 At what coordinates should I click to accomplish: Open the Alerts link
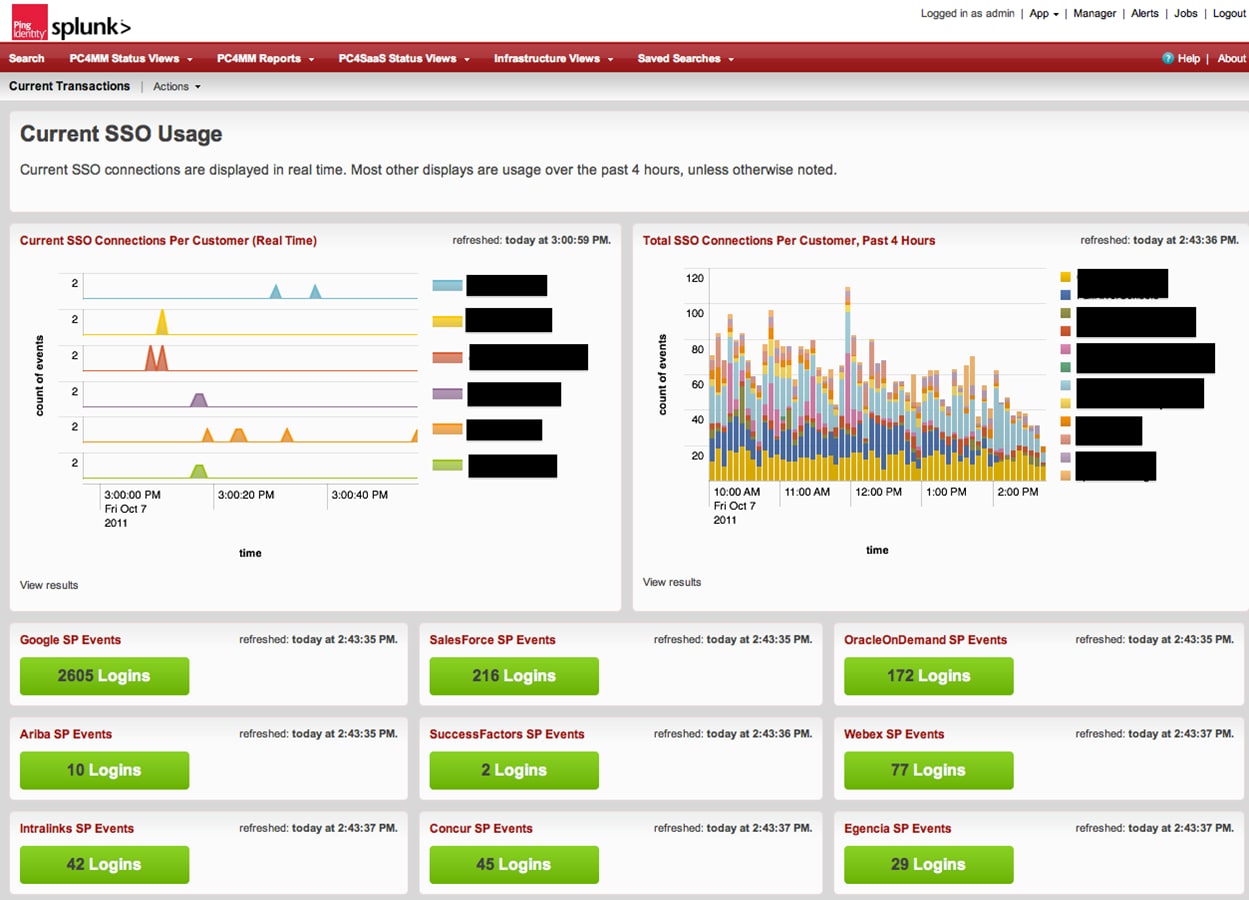(1145, 14)
